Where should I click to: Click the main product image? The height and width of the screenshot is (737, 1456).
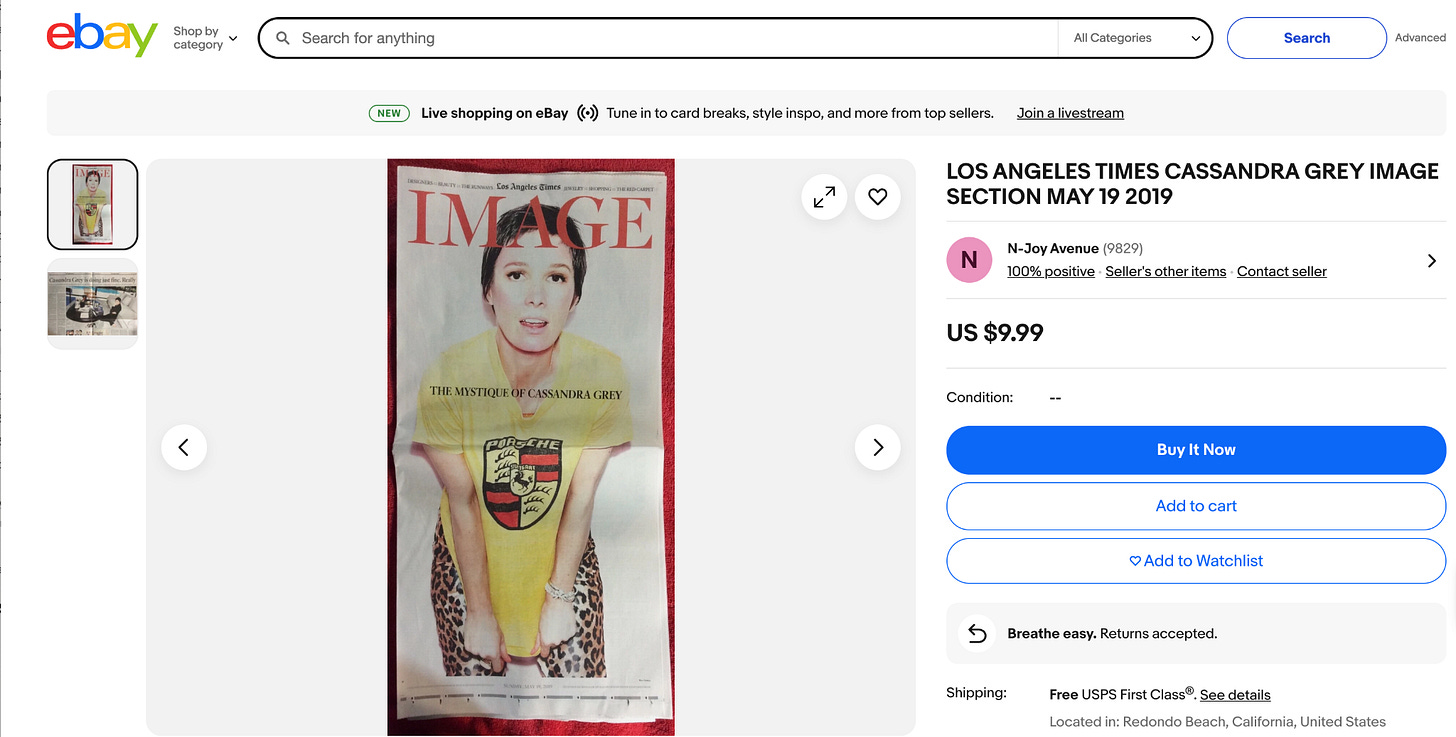531,447
